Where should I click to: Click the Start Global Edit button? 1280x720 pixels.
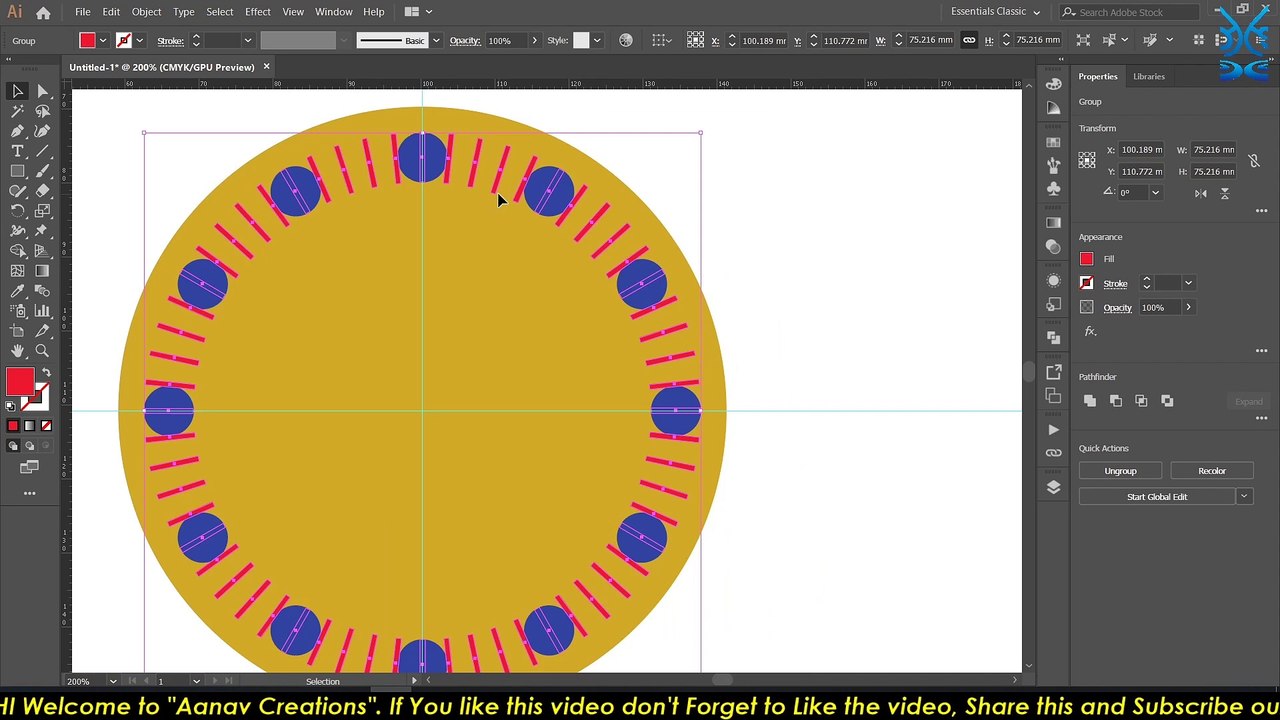[x=1157, y=497]
